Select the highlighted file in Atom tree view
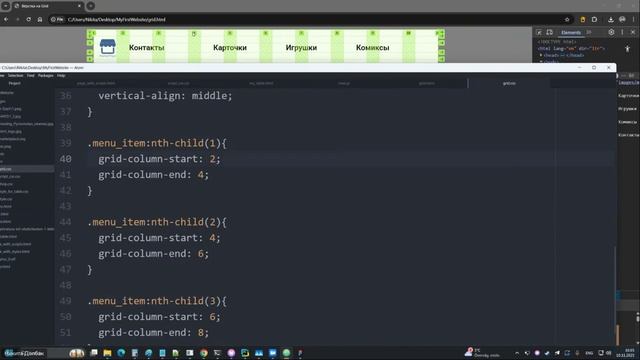 pos(27,169)
